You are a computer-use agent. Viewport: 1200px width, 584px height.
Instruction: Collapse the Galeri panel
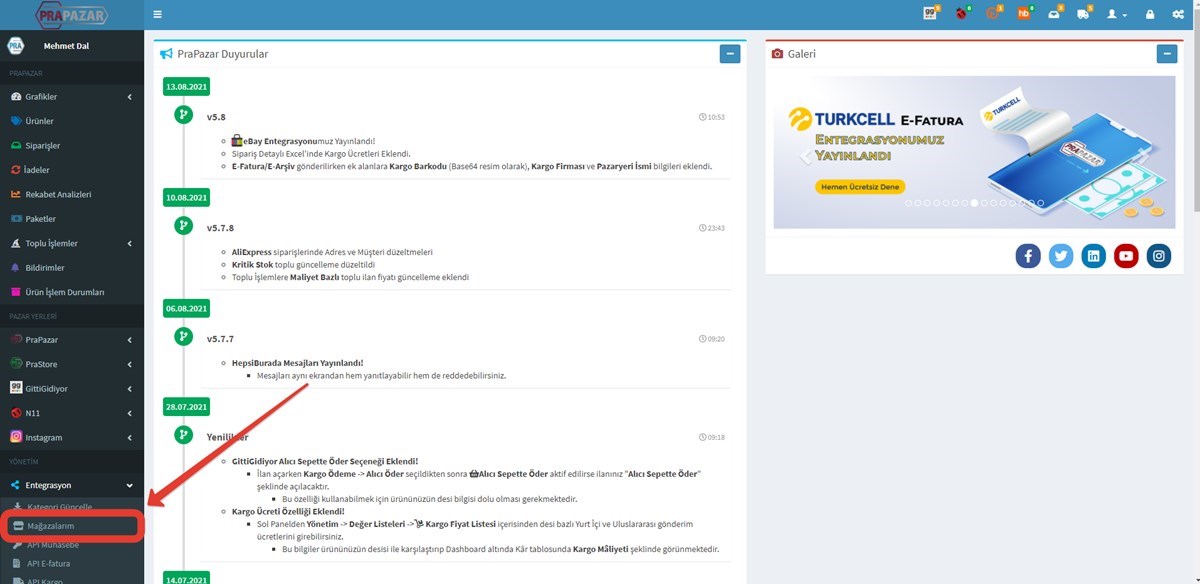point(1166,54)
